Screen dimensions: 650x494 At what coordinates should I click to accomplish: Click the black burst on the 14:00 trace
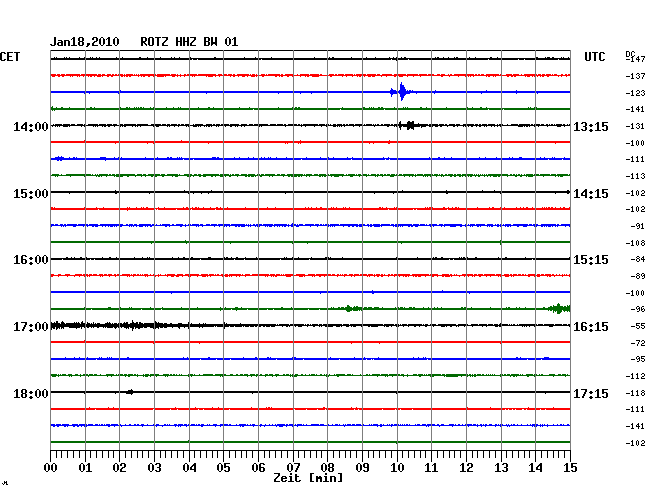410,125
